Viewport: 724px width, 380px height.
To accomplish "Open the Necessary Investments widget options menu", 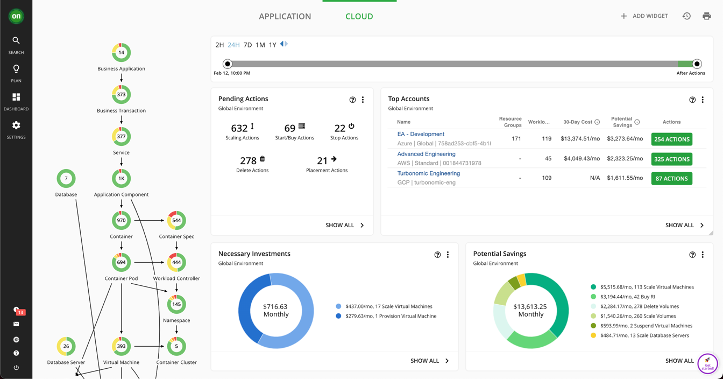I will tap(448, 255).
